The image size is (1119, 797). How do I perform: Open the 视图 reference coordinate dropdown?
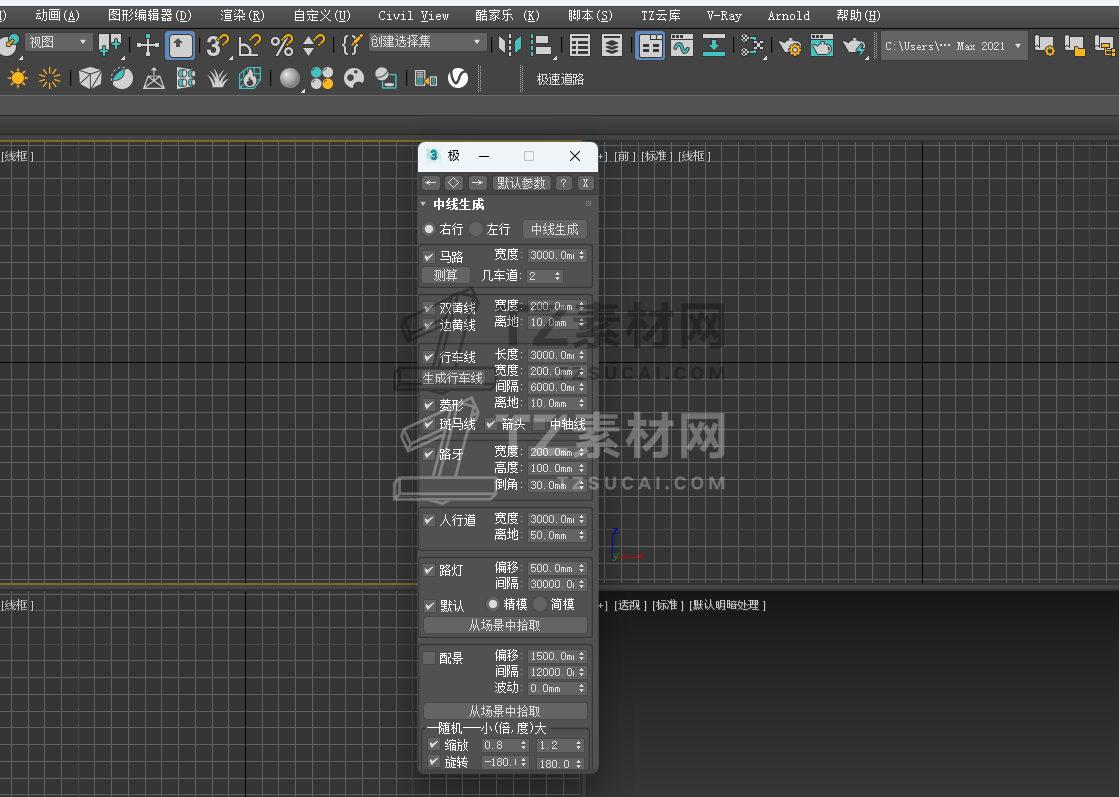coord(57,43)
